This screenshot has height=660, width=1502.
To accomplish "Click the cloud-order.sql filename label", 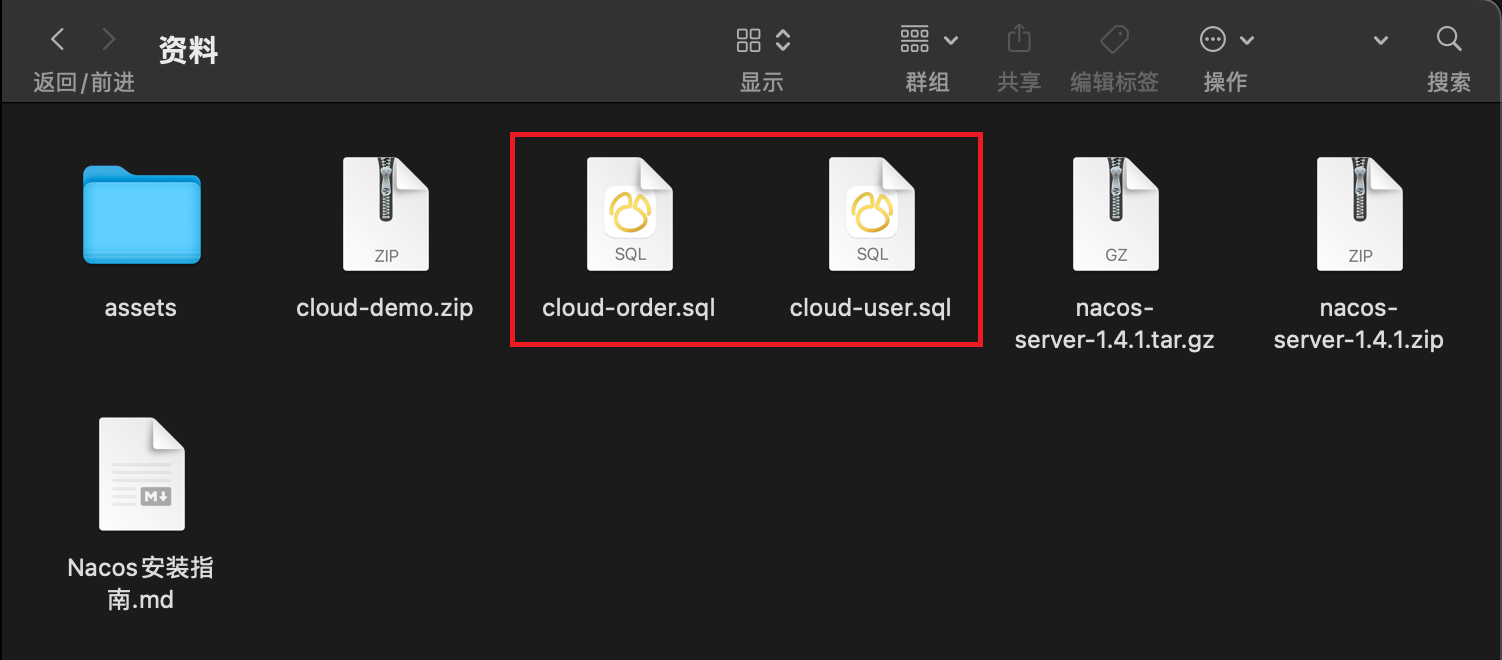I will 629,308.
